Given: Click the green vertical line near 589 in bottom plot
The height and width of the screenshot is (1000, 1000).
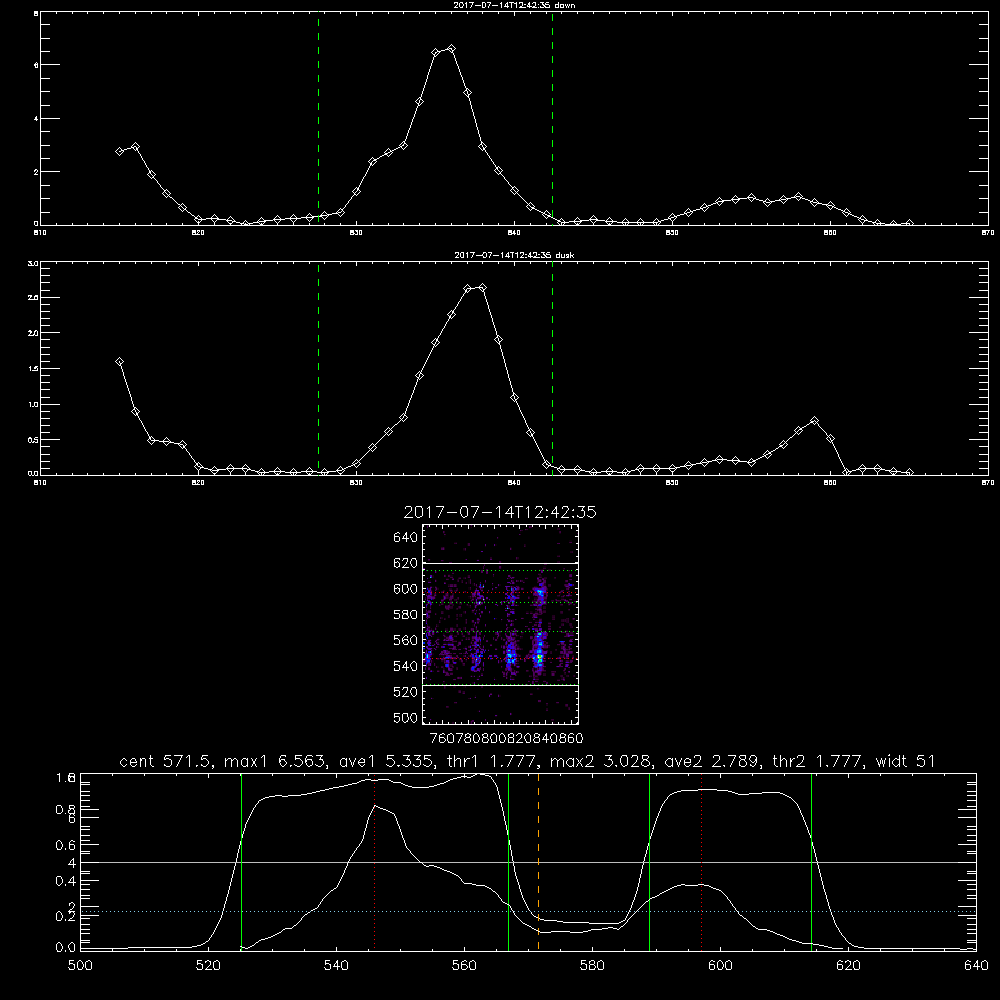Looking at the screenshot, I should pyautogui.click(x=649, y=861).
